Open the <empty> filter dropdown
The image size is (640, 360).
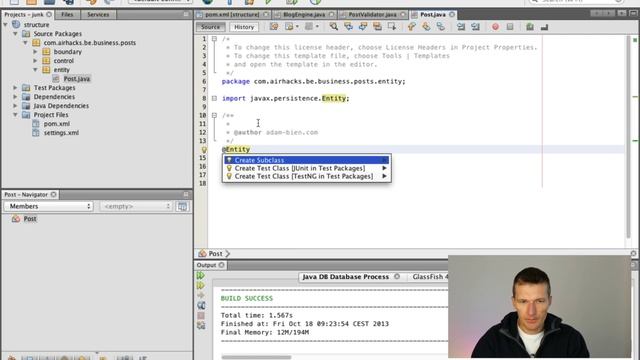click(136, 207)
